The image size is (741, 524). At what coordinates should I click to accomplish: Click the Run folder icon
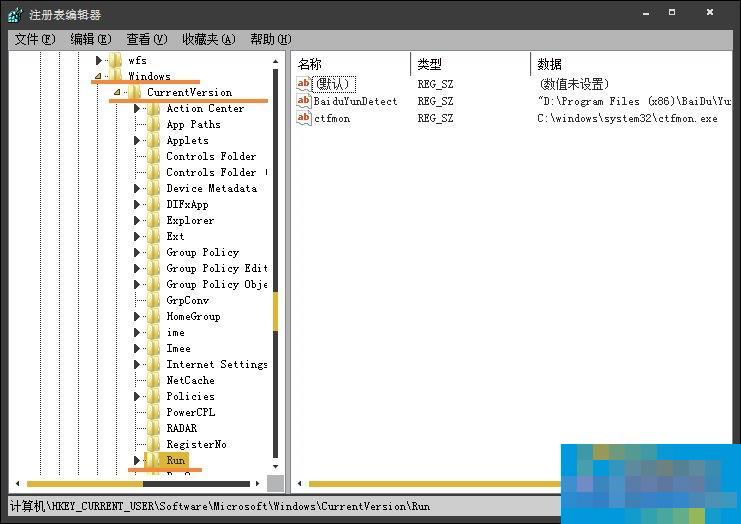click(154, 460)
